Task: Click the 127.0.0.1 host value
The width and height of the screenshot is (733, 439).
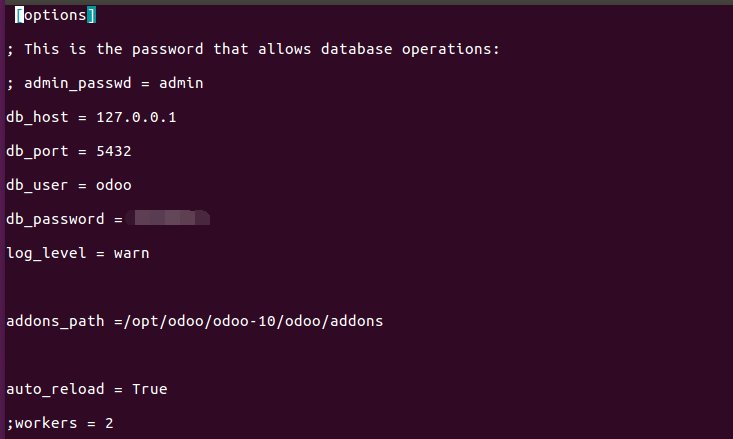Action: pyautogui.click(x=136, y=117)
